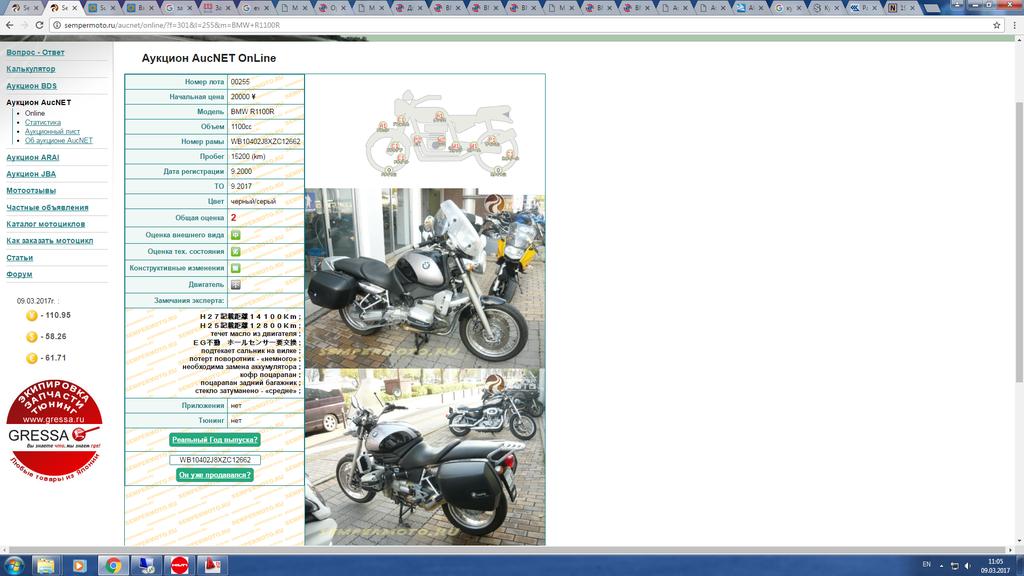Image resolution: width=1024 pixels, height=576 pixels.
Task: Click the green exterior rating icon
Action: [236, 235]
